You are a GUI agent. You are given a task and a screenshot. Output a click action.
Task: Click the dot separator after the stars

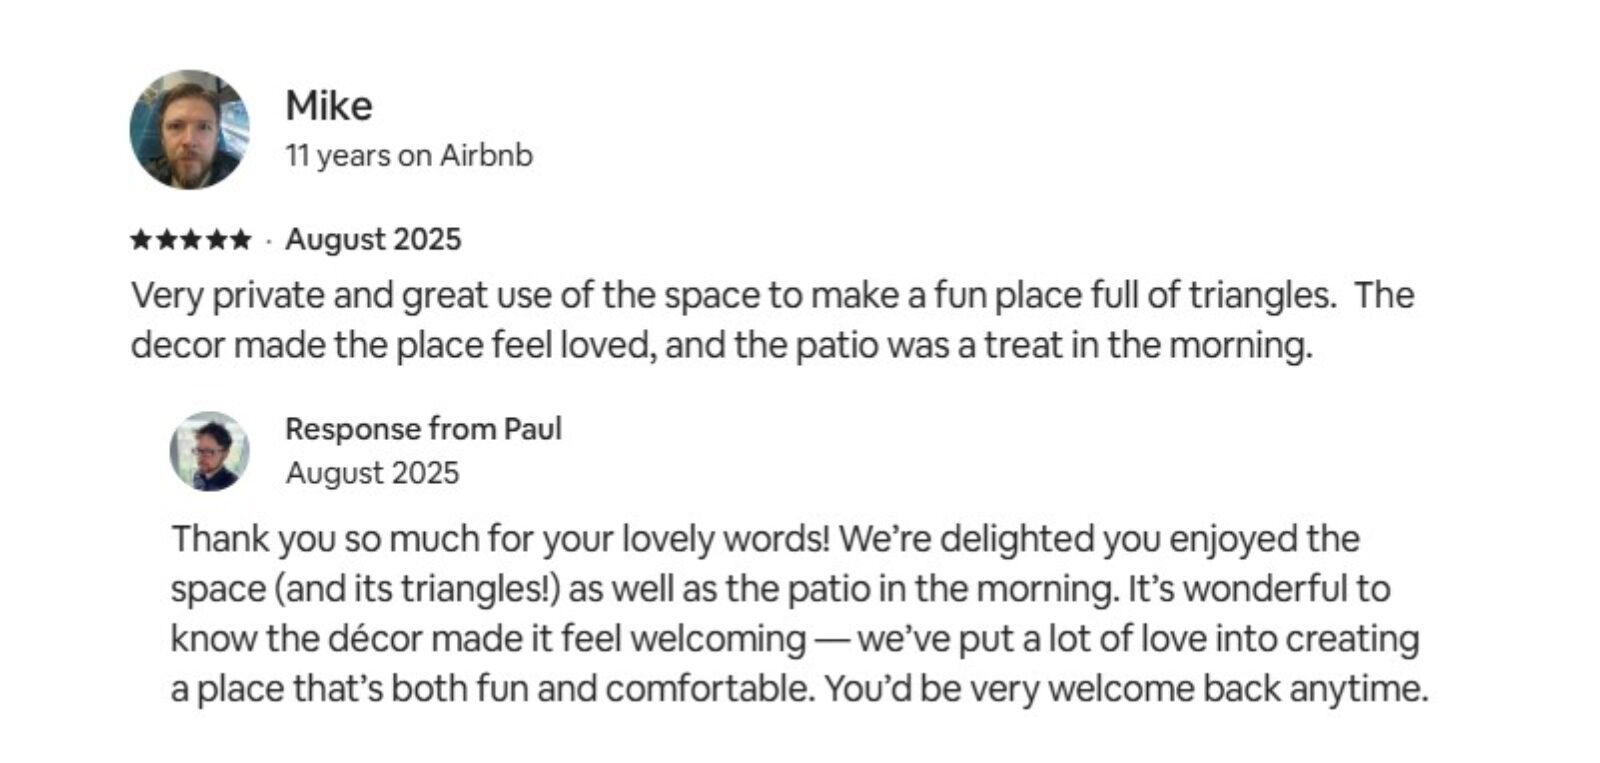[x=269, y=241]
